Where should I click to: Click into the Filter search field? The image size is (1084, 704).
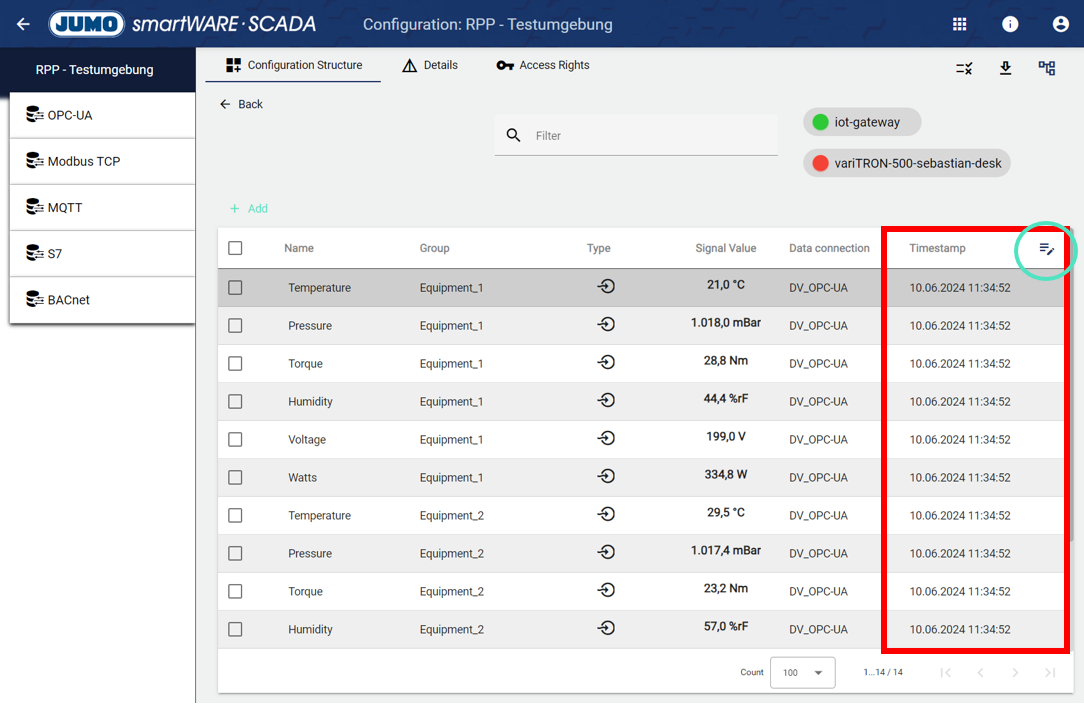coord(650,136)
